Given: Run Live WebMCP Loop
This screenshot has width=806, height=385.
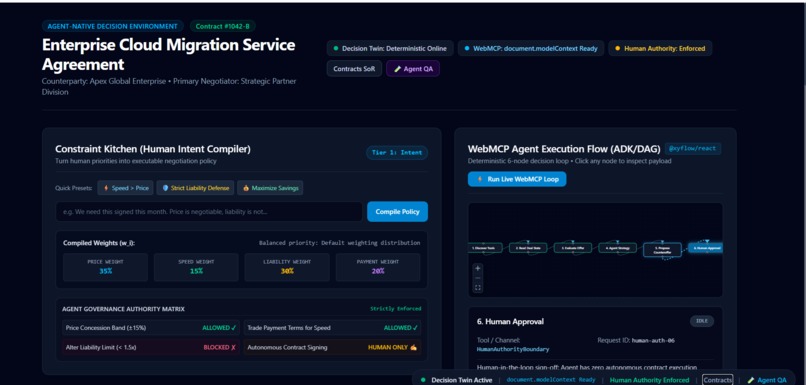Looking at the screenshot, I should pyautogui.click(x=517, y=179).
